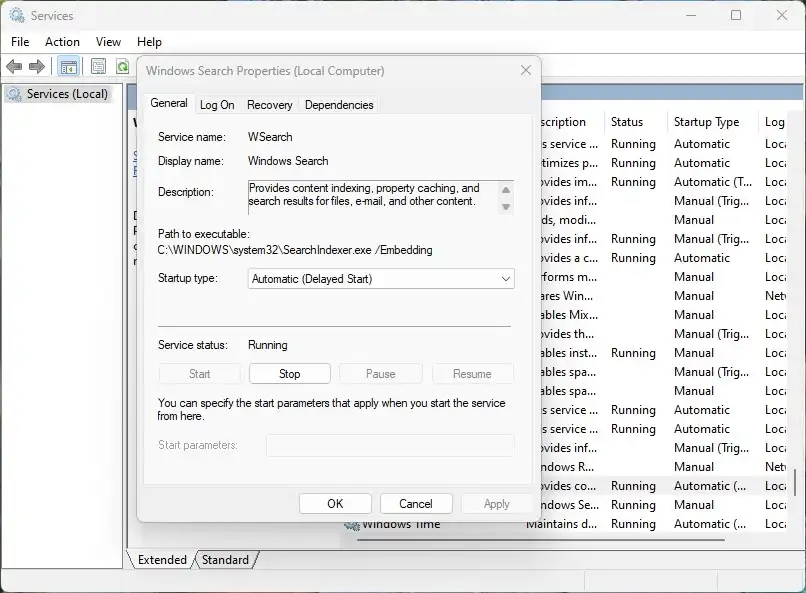The width and height of the screenshot is (806, 593).
Task: Switch to the Dependencies tab
Action: tap(339, 105)
